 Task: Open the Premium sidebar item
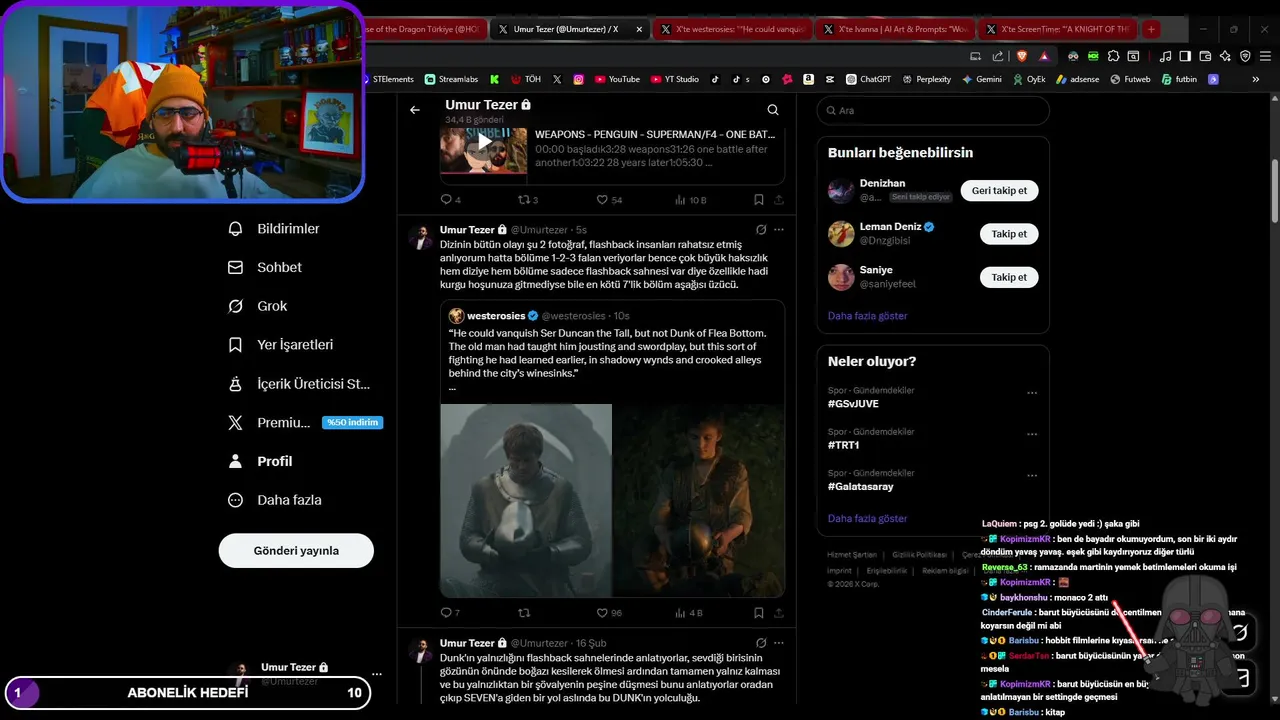304,422
